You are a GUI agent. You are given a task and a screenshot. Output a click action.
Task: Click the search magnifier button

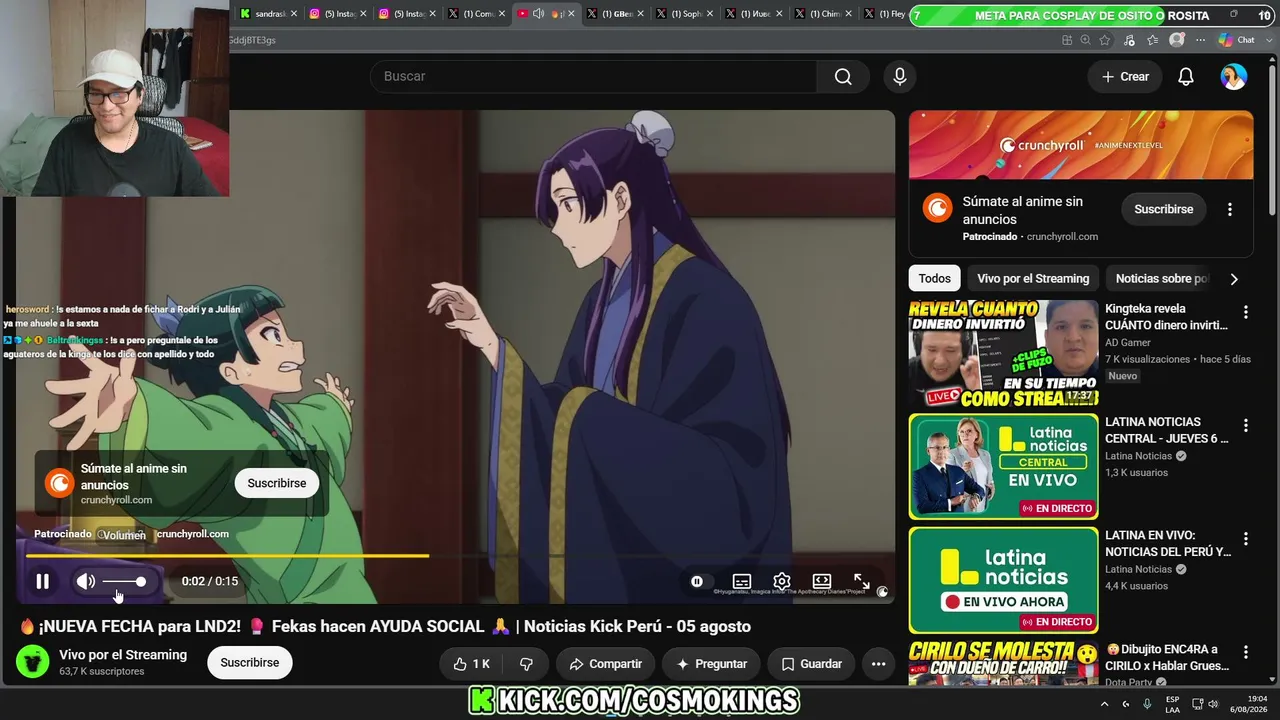tap(843, 77)
